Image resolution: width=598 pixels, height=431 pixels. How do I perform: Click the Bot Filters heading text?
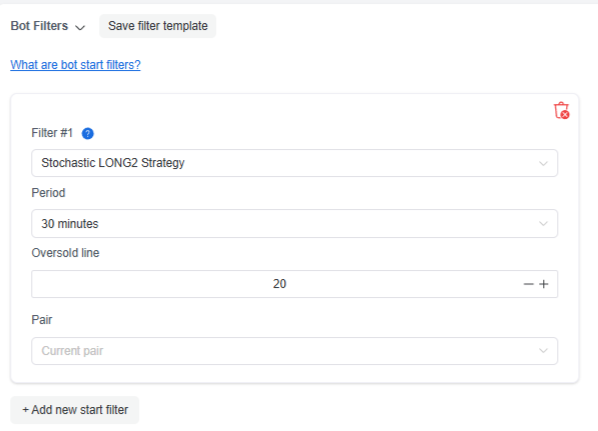[39, 26]
